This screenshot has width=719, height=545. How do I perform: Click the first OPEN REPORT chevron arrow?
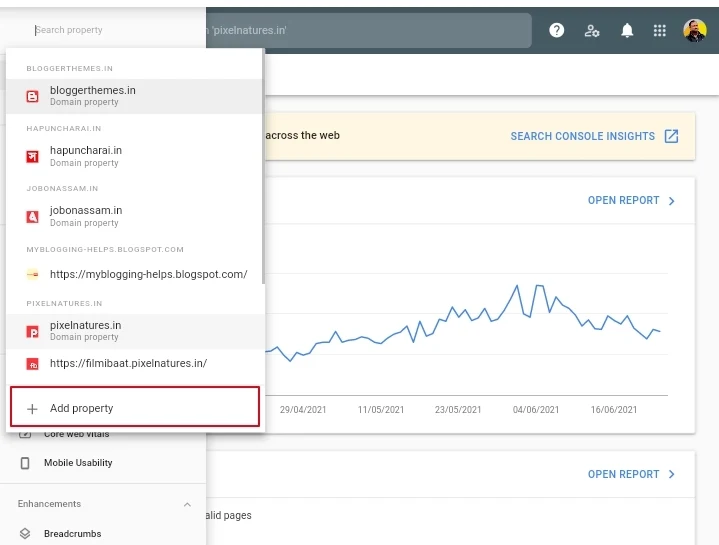(x=672, y=201)
